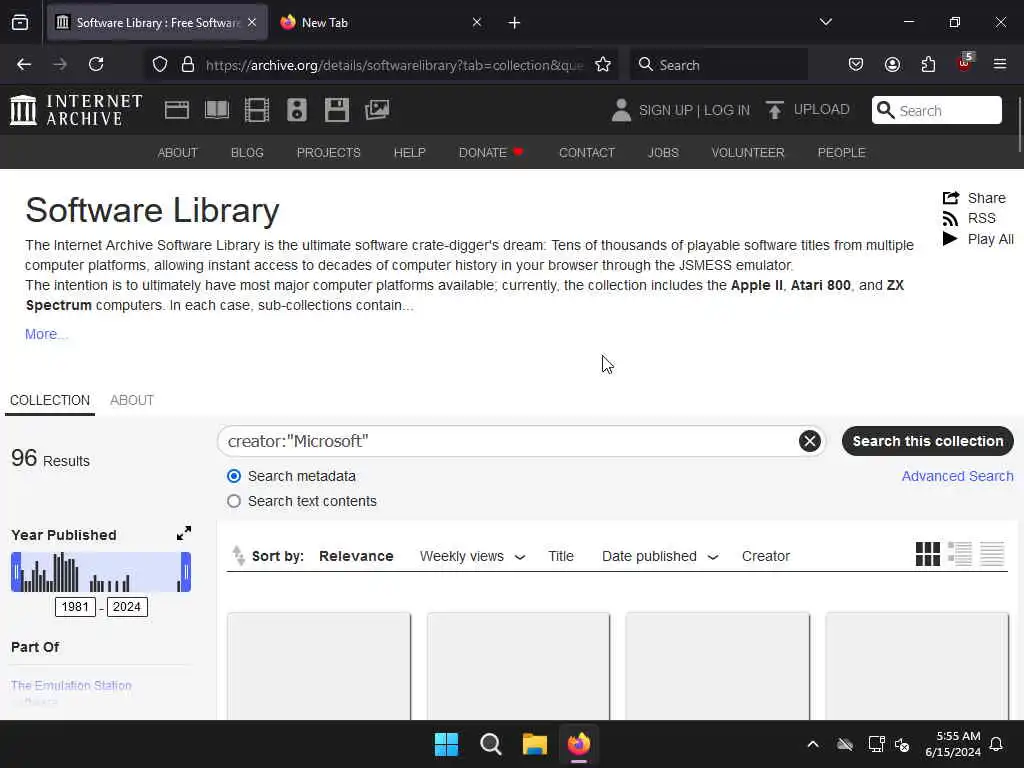Viewport: 1024px width, 768px height.
Task: Open the ABOUT navigation item
Action: coord(178,152)
